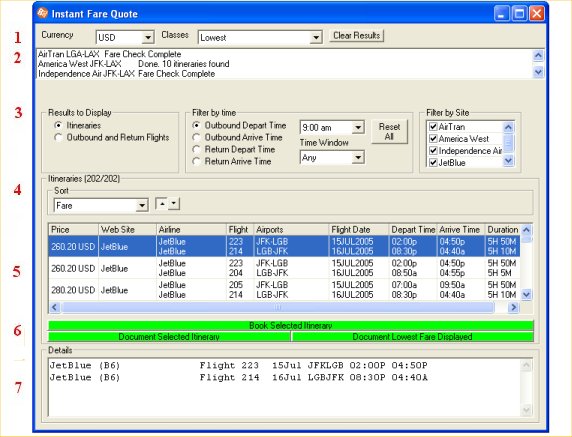Viewport: 572px width, 437px height.
Task: Click the Web Site column header
Action: click(127, 230)
